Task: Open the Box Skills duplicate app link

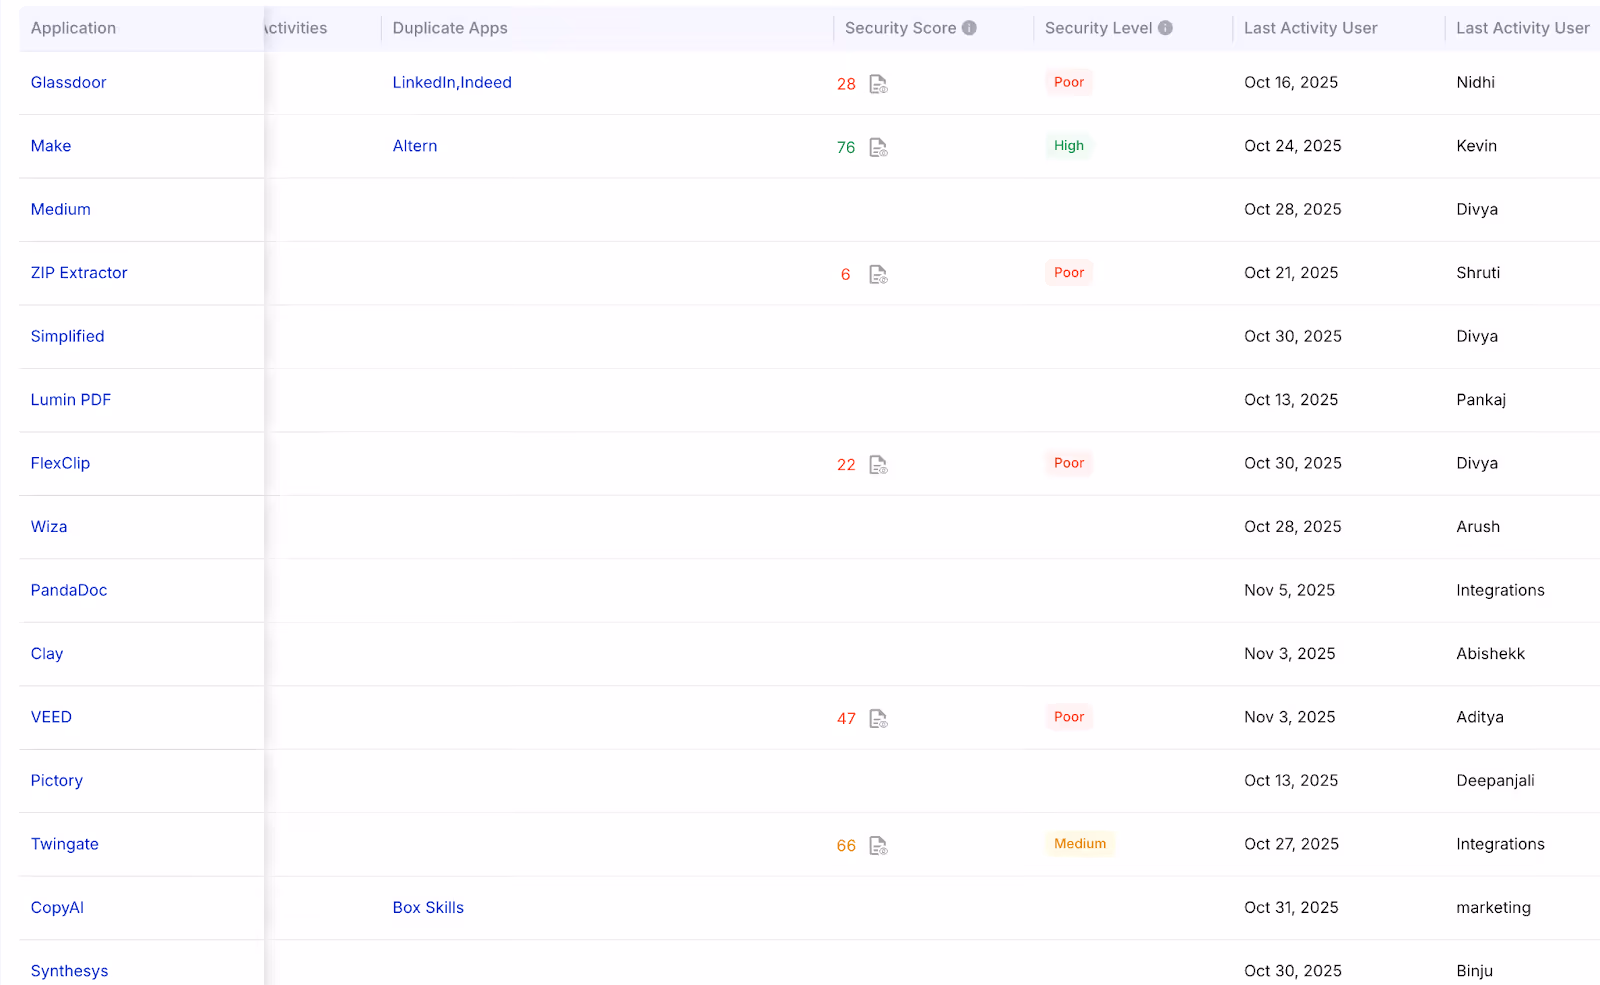Action: tap(428, 908)
